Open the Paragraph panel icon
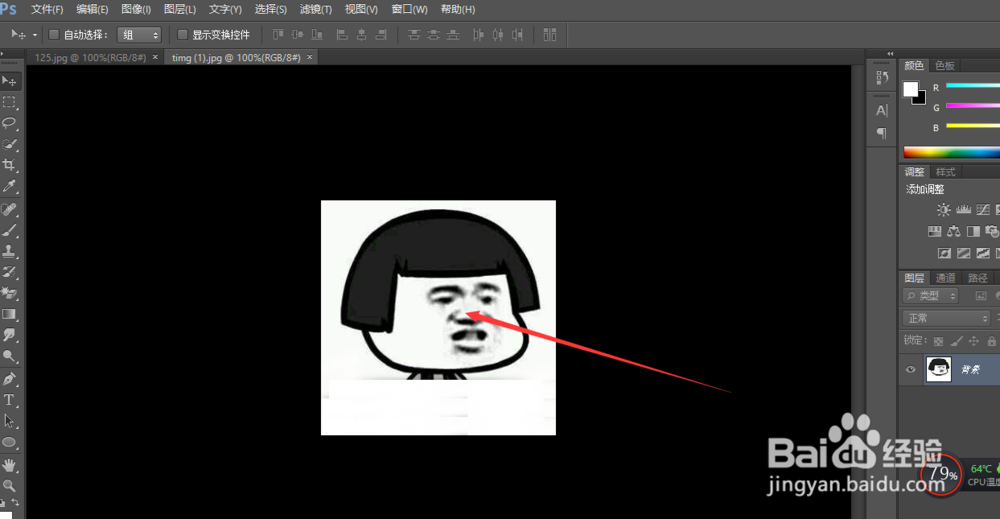Viewport: 1000px width, 519px height. 882,133
